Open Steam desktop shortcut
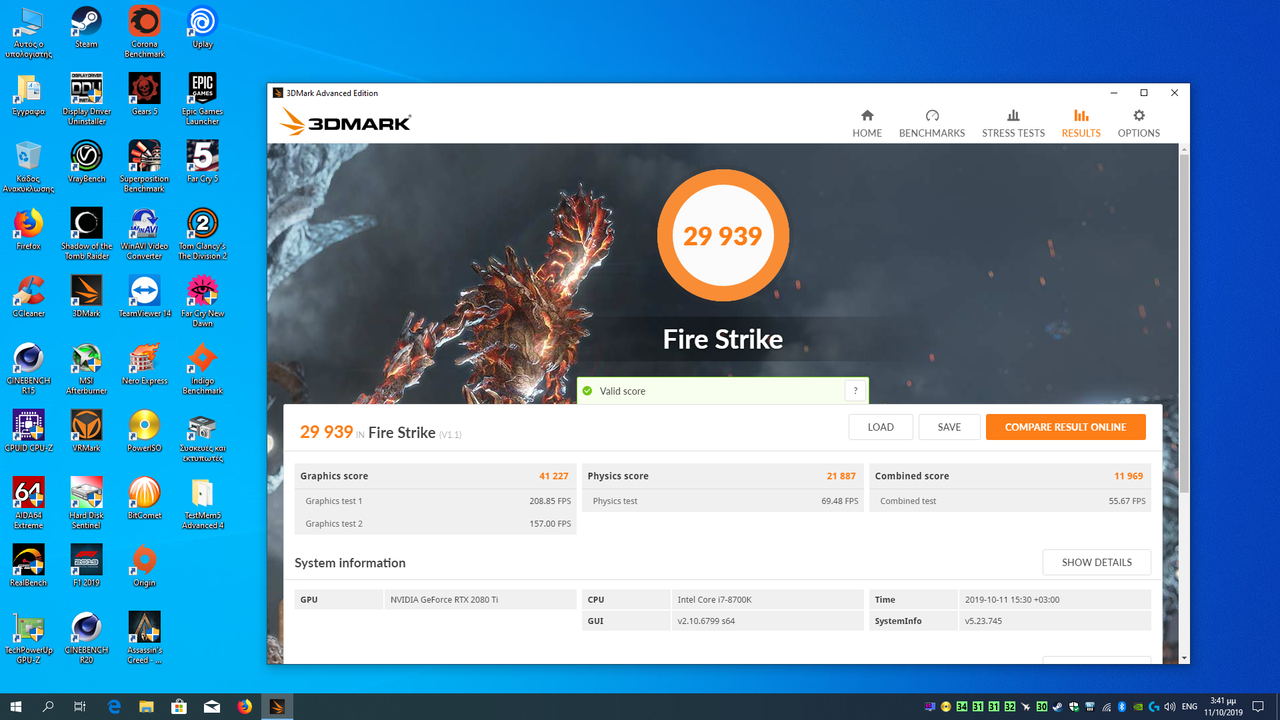 click(86, 28)
